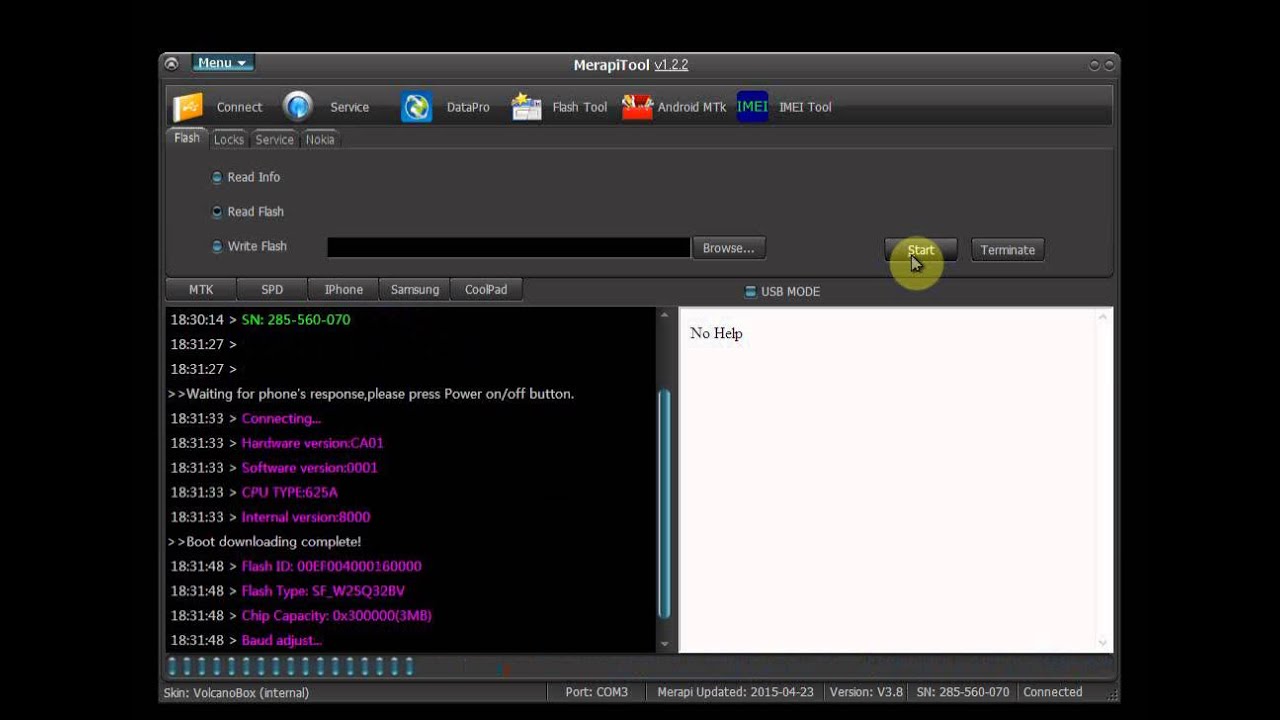Select the Write Flash option
The width and height of the screenshot is (1280, 720).
click(249, 246)
